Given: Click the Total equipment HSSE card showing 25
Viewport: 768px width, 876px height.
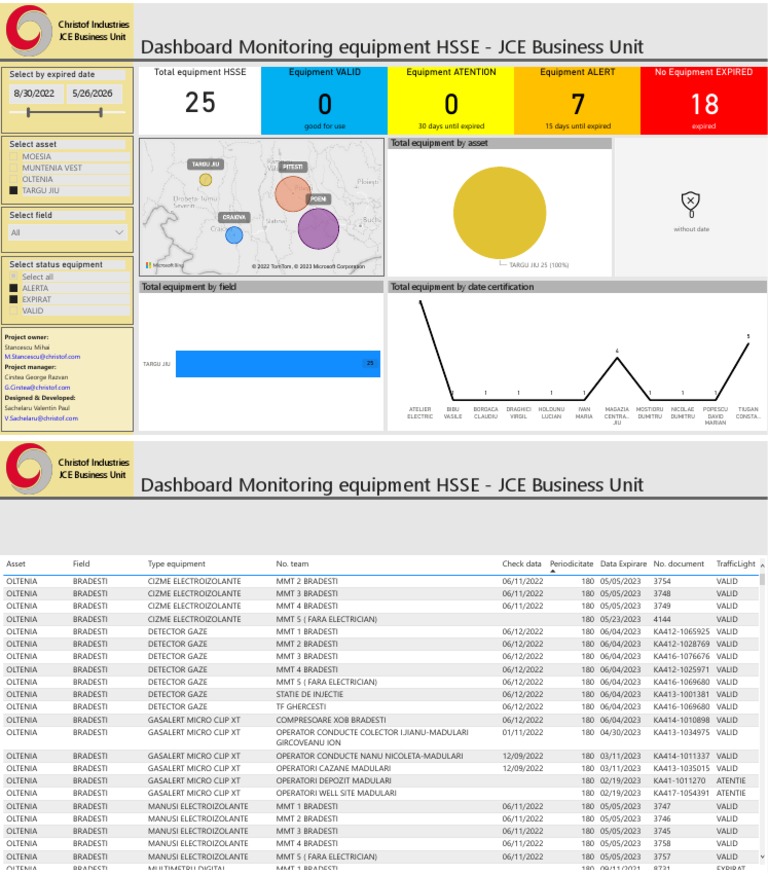Looking at the screenshot, I should 200,101.
